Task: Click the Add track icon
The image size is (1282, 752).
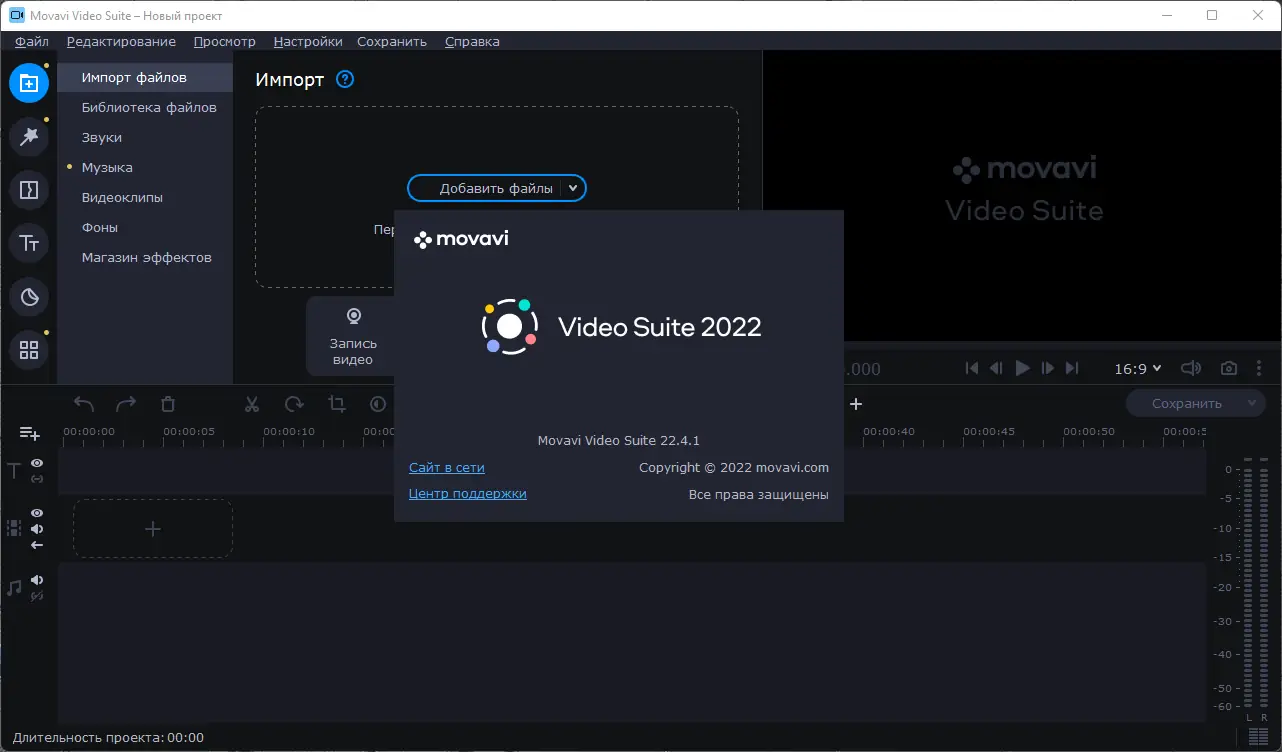Action: pos(30,433)
